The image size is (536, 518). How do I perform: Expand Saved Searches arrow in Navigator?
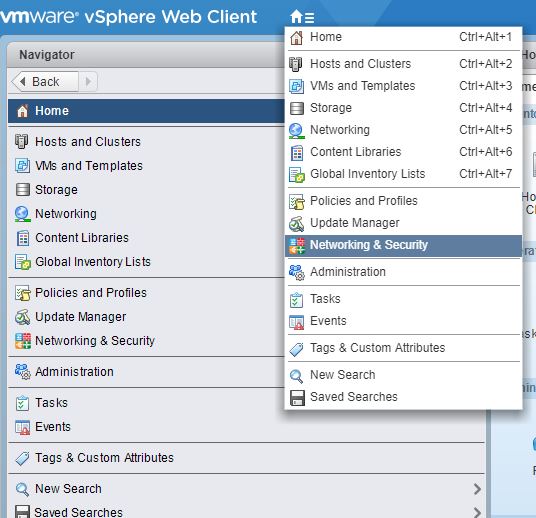pos(478,512)
